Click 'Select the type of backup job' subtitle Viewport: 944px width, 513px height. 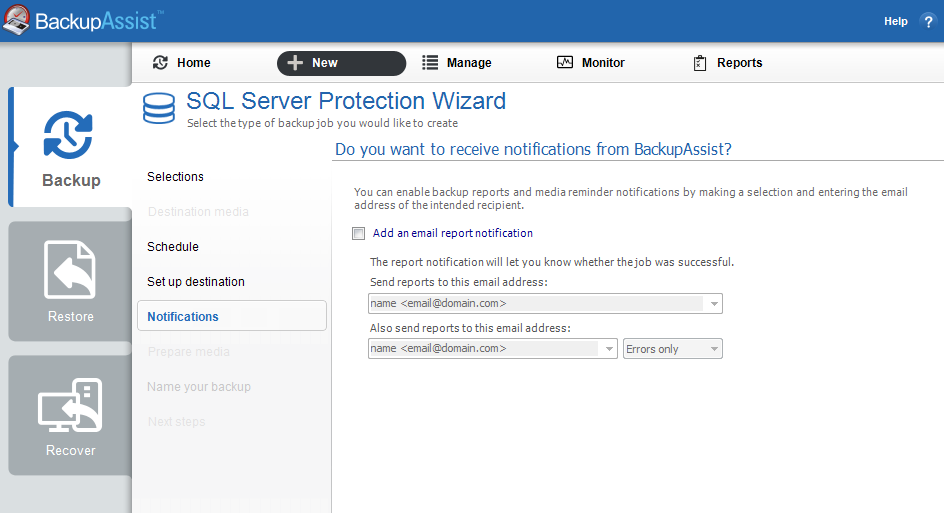[x=322, y=123]
